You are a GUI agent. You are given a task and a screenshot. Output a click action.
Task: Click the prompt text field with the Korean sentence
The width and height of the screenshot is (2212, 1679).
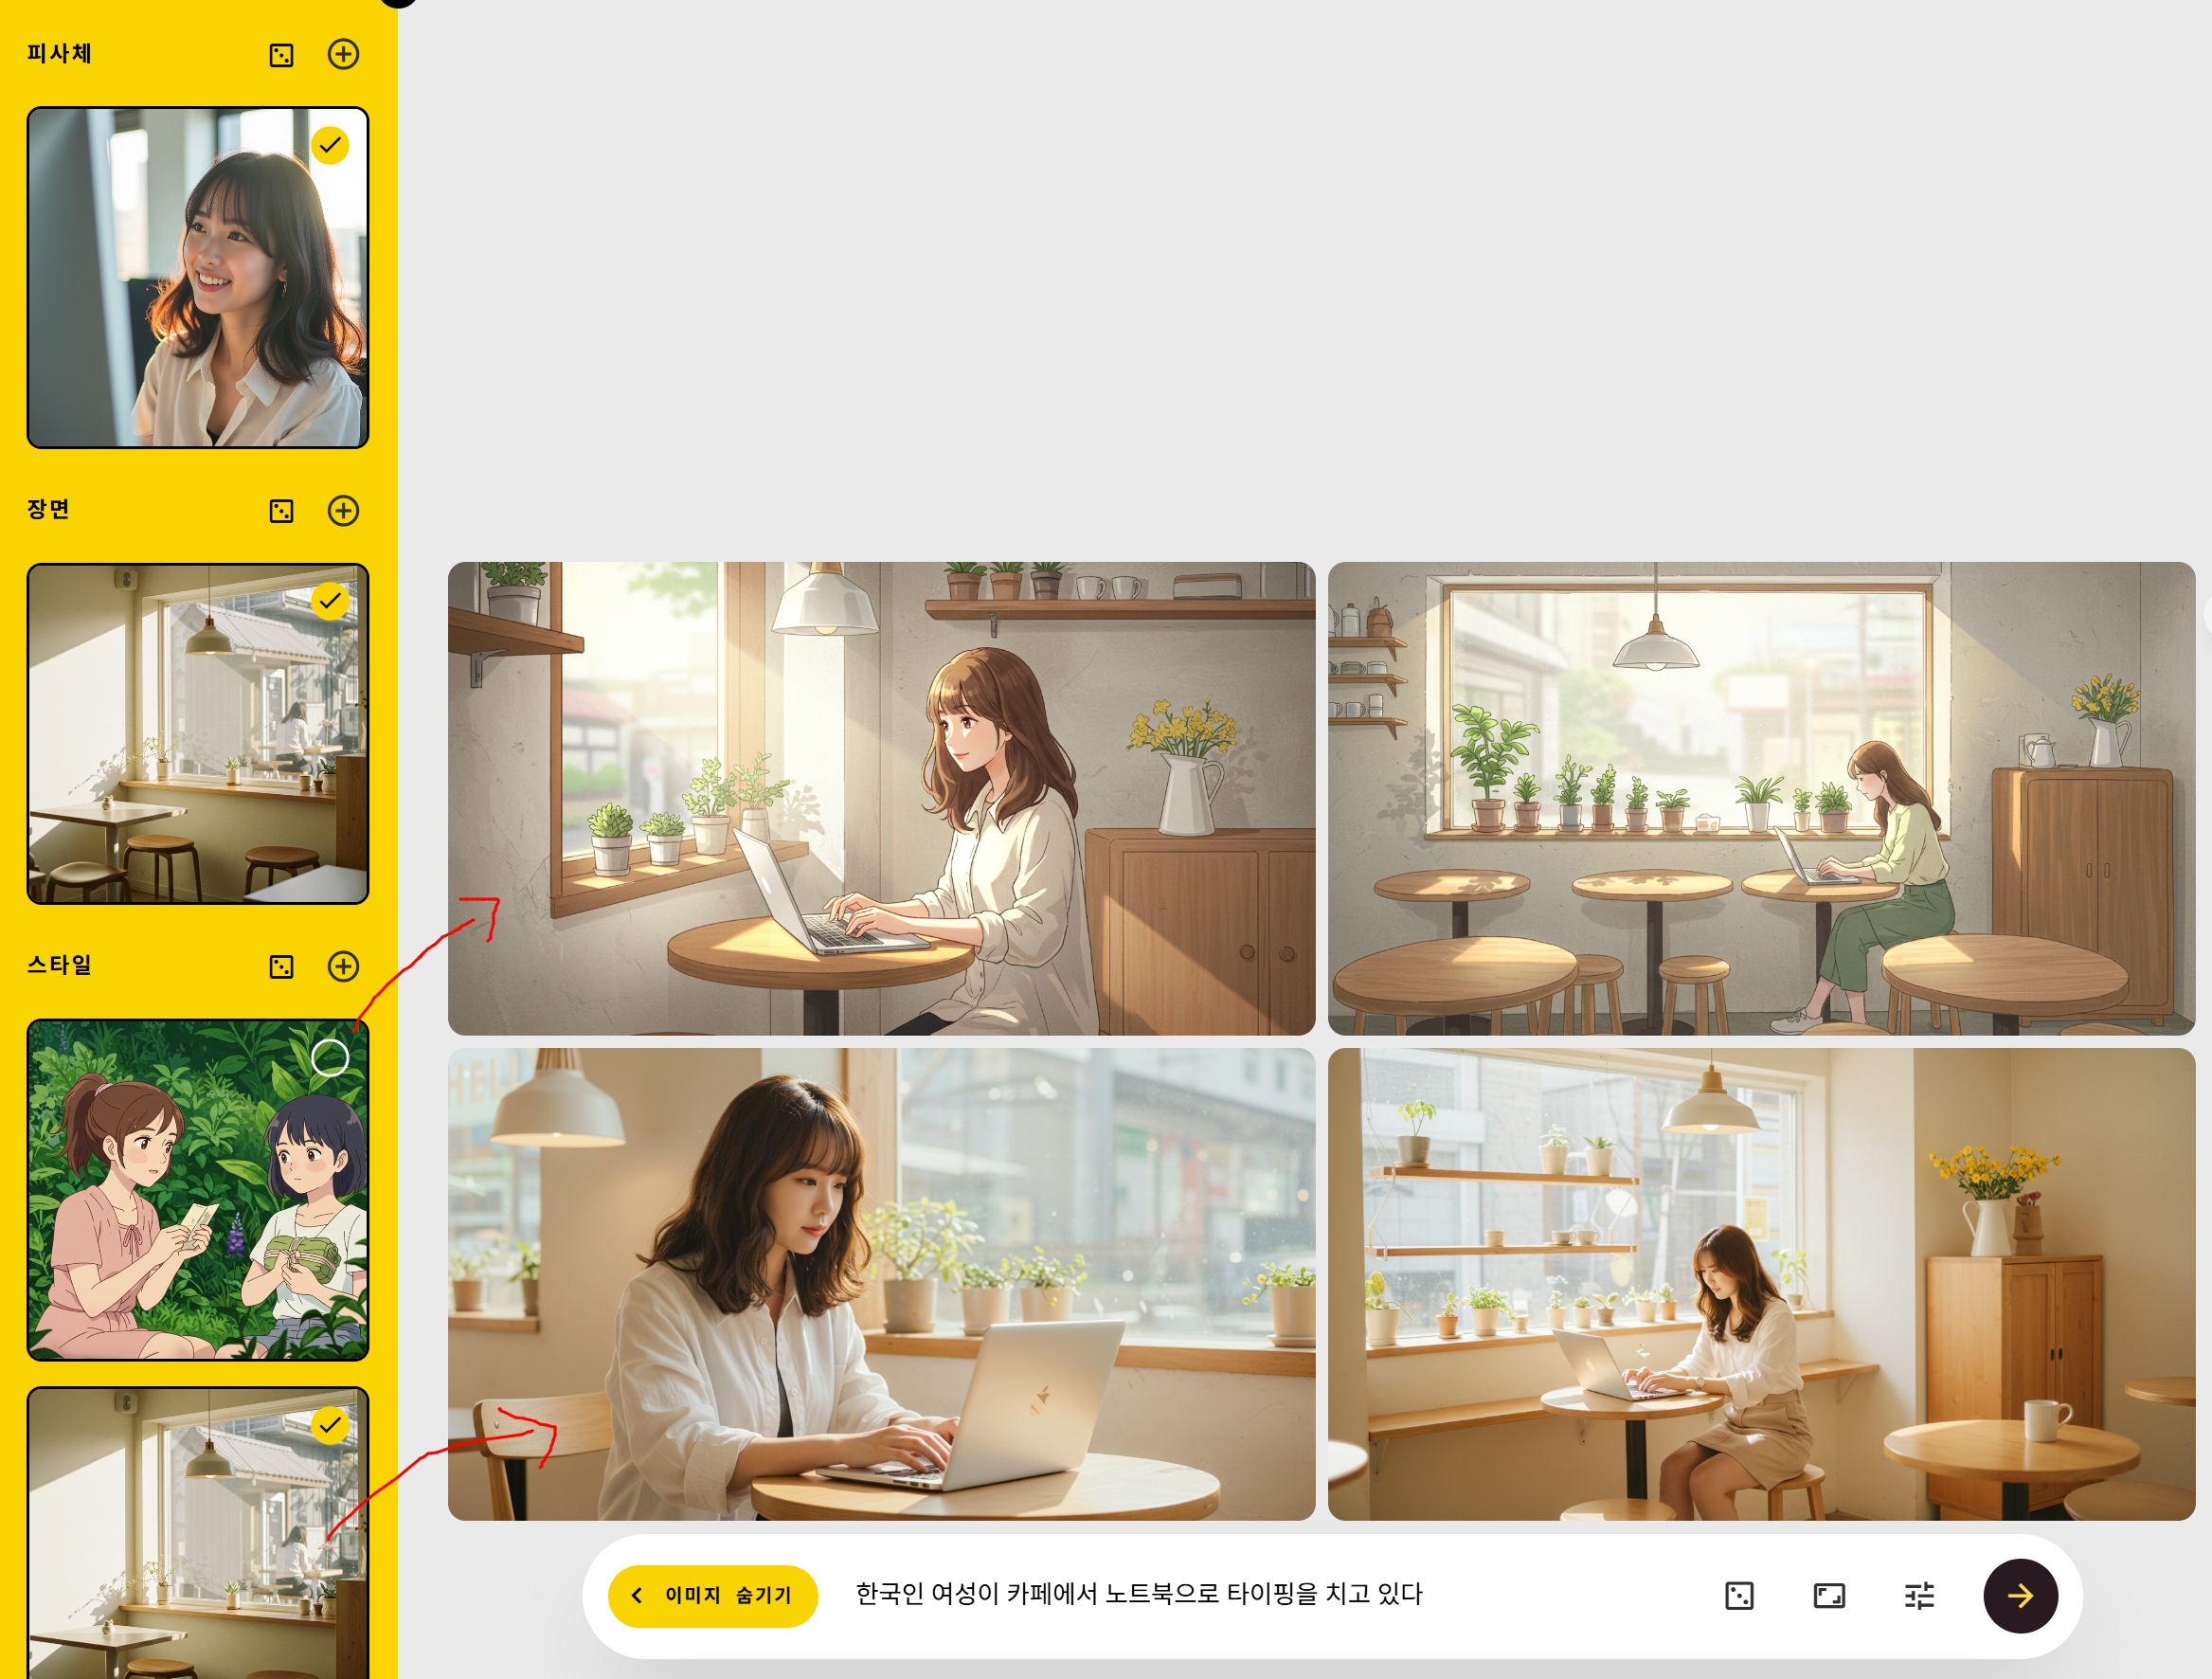tap(1139, 1594)
